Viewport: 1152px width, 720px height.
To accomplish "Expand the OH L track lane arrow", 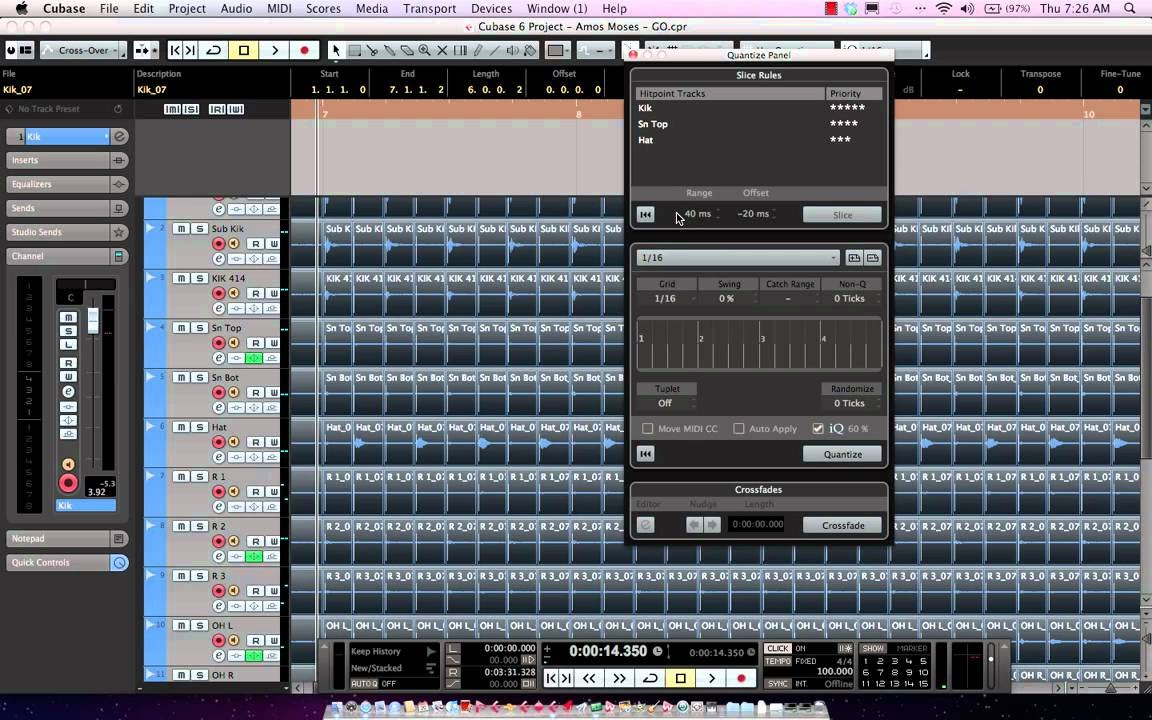I will (x=151, y=624).
